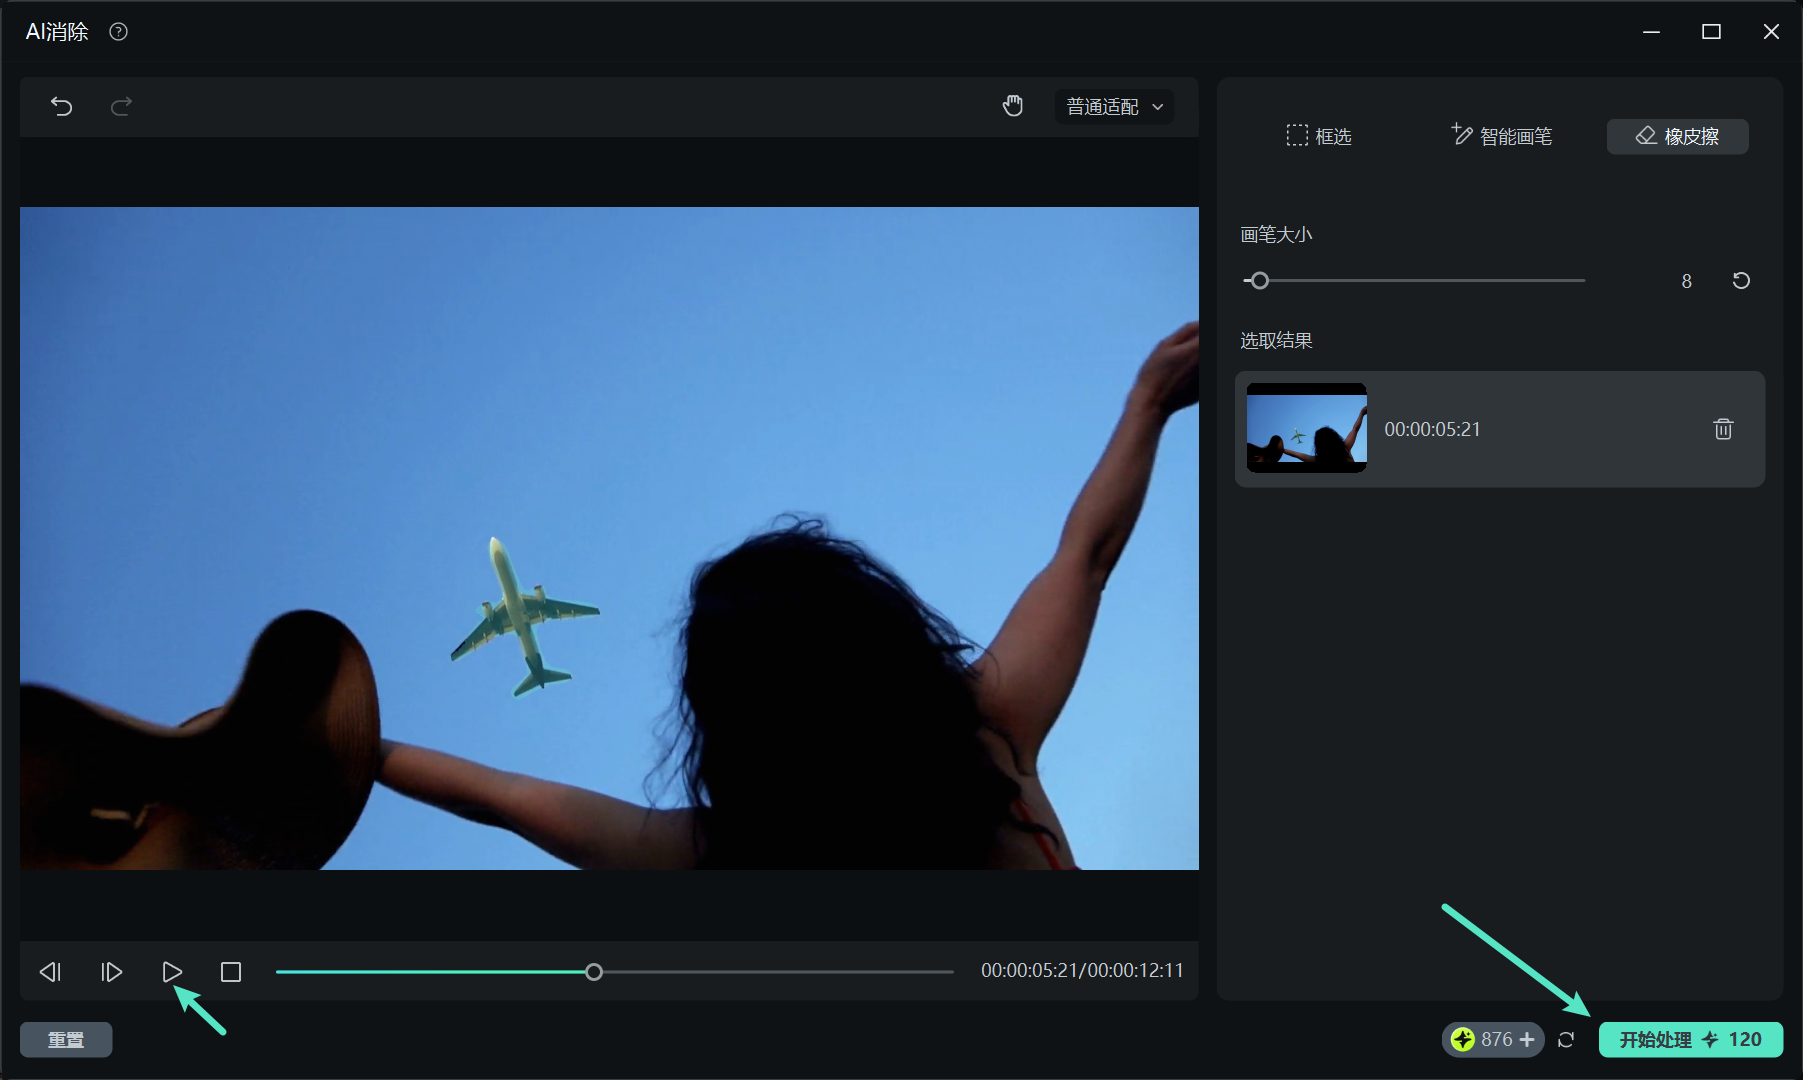
Task: Click the 重置 reset button
Action: click(x=66, y=1040)
